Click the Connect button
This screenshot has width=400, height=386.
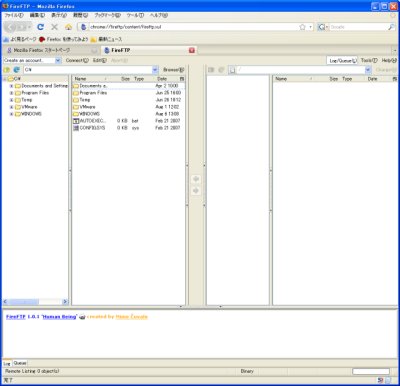tap(77, 60)
